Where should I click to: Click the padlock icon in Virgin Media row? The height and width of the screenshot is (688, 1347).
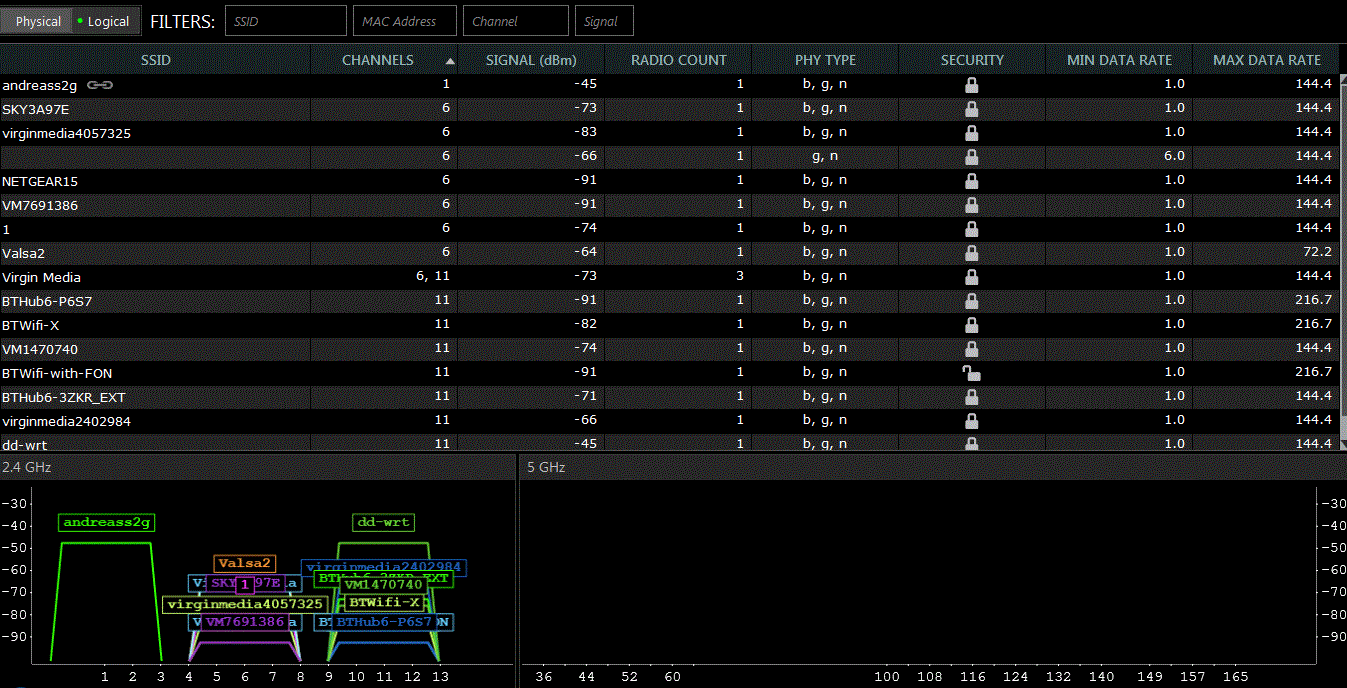pyautogui.click(x=971, y=277)
